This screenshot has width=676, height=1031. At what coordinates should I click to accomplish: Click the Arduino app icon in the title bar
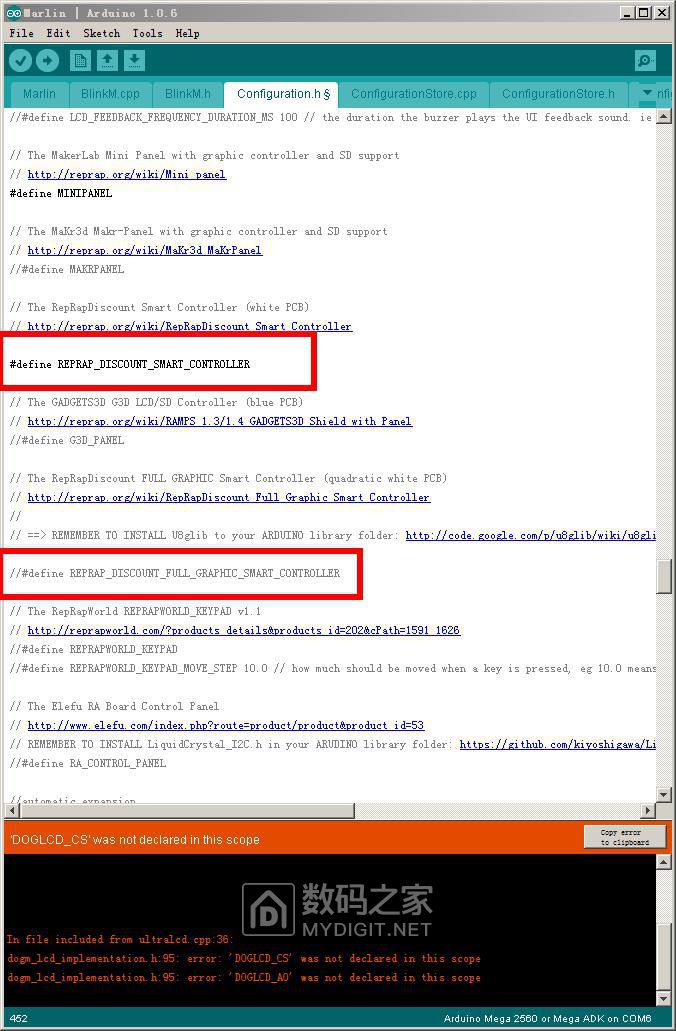coord(13,13)
